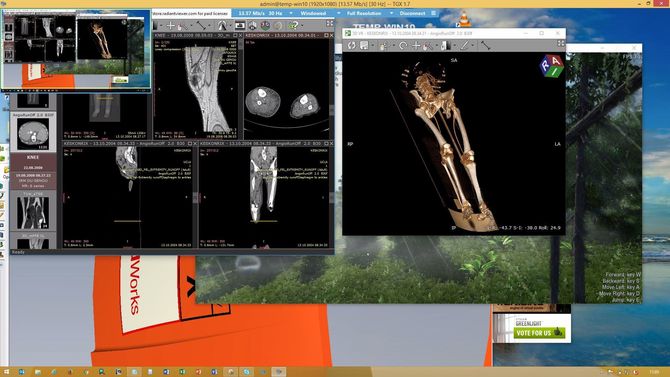Open Windows Start button on taskbar
Screen dimensions: 670x377
point(6,372)
